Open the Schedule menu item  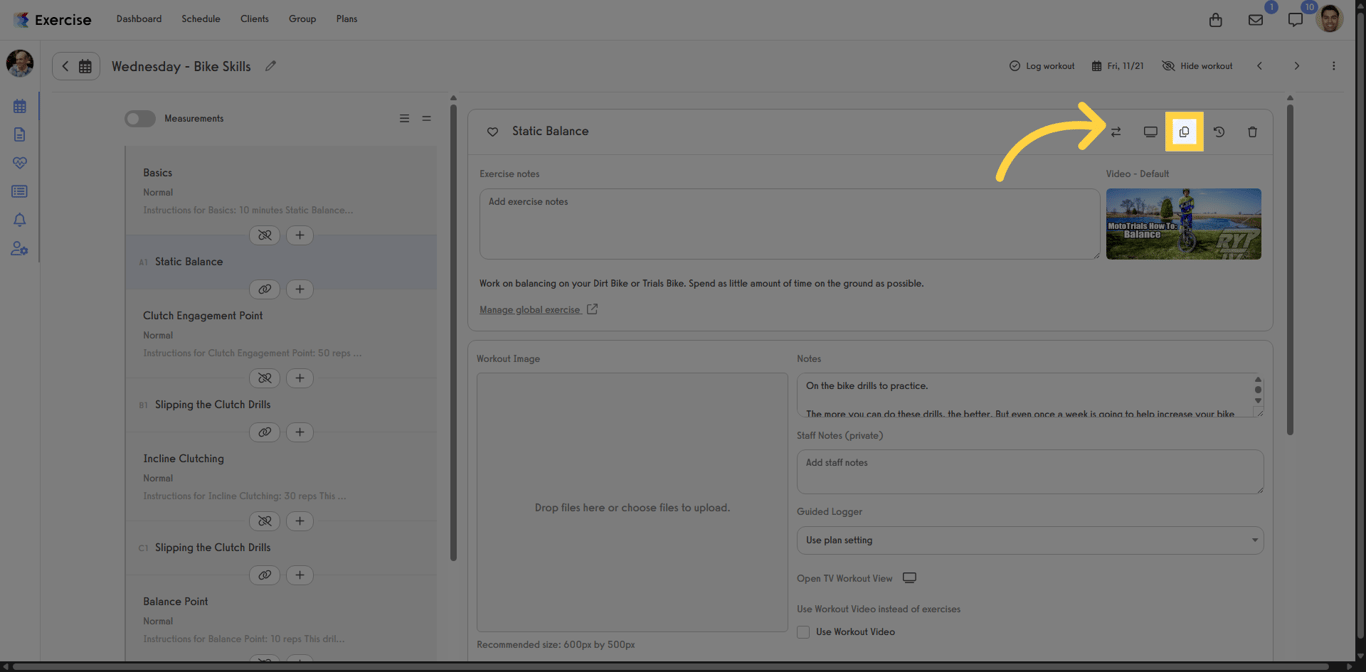[x=200, y=18]
